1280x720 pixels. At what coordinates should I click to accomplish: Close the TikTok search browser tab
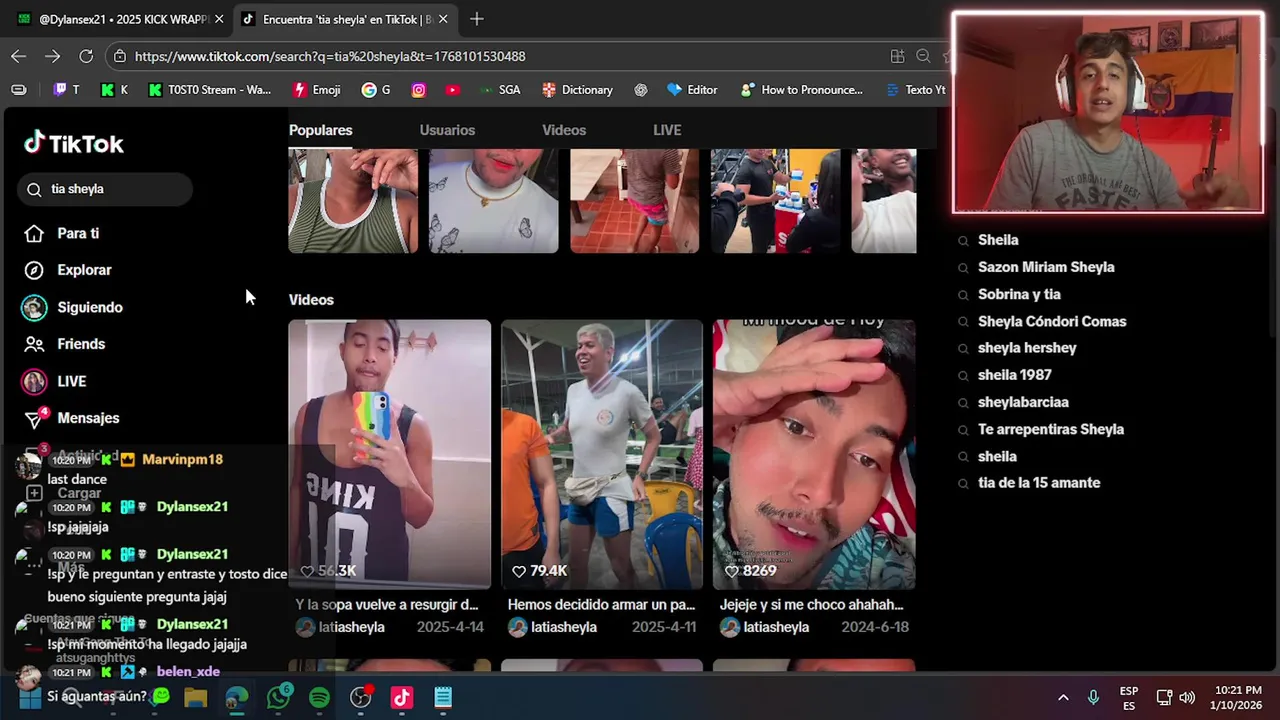(443, 19)
